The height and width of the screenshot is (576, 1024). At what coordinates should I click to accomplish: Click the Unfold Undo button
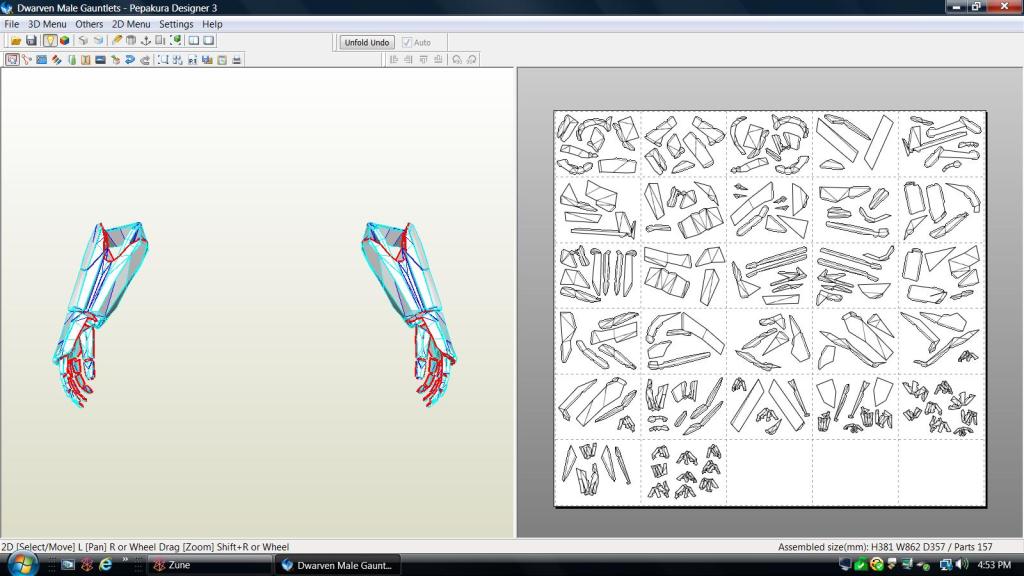366,42
